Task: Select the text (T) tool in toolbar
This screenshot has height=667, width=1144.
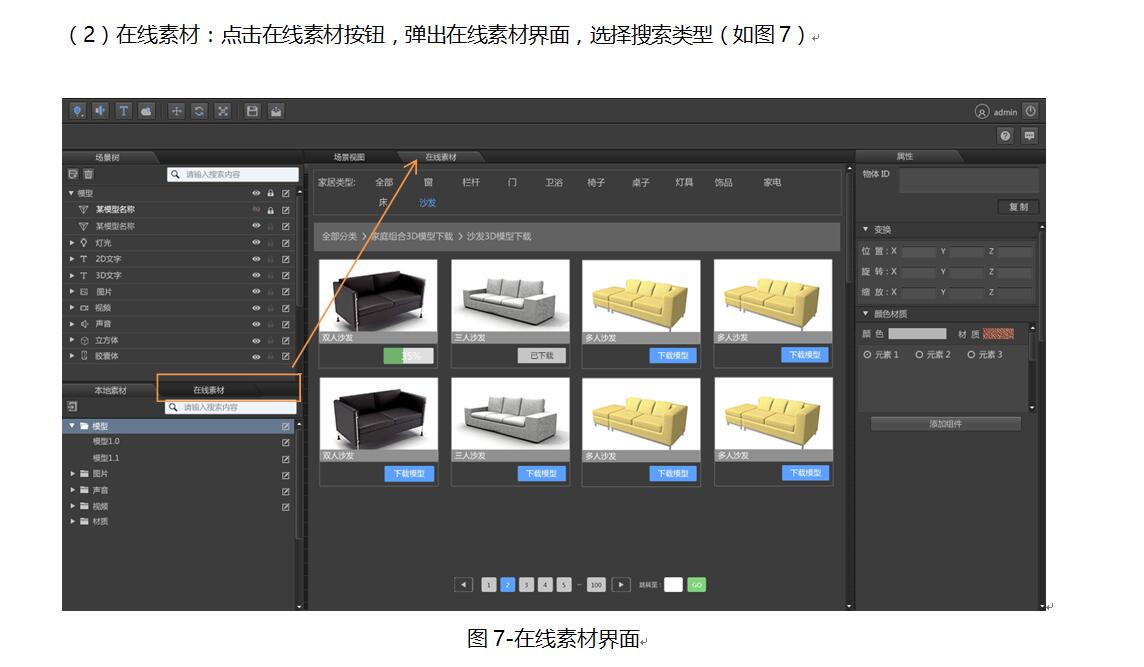Action: pyautogui.click(x=123, y=111)
